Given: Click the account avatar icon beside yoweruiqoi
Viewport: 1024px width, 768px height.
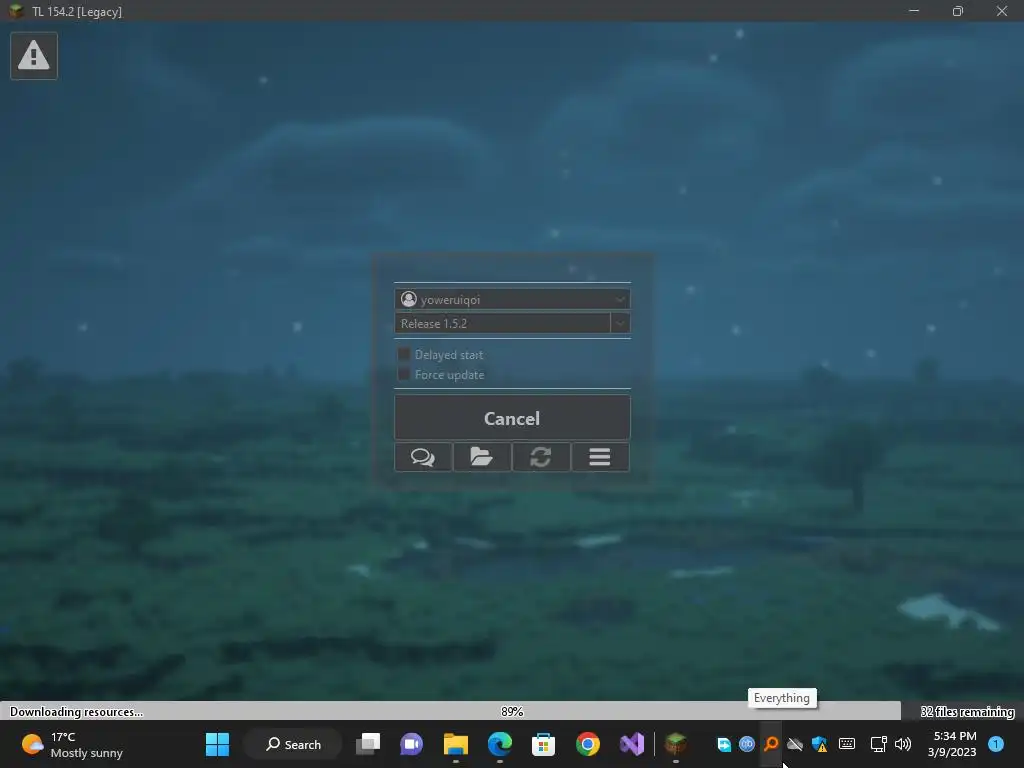Looking at the screenshot, I should 409,299.
